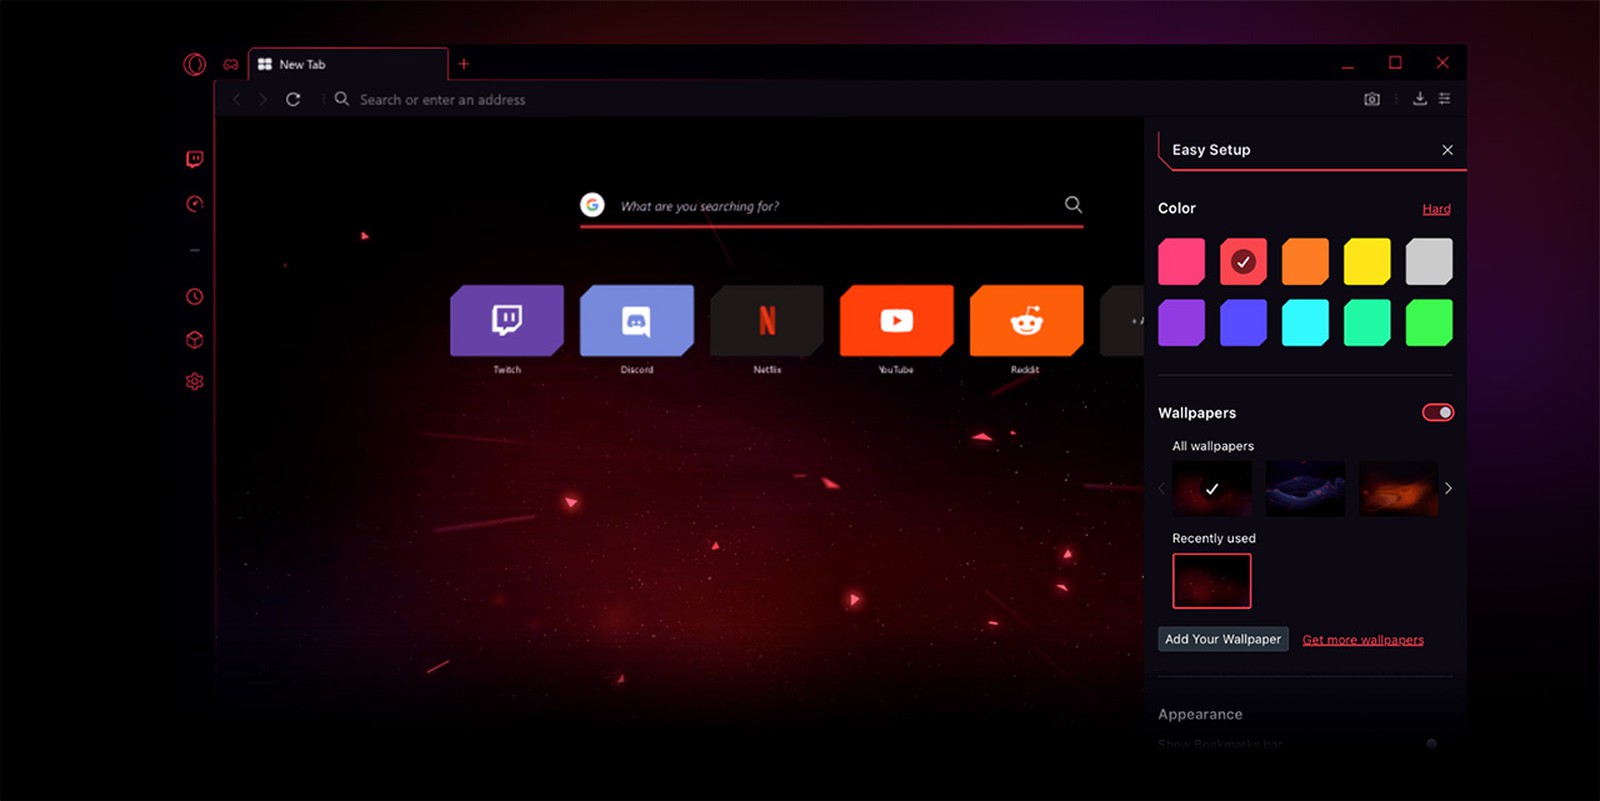Select the recently used wallpaper thumbnail
The height and width of the screenshot is (801, 1600).
pos(1212,581)
